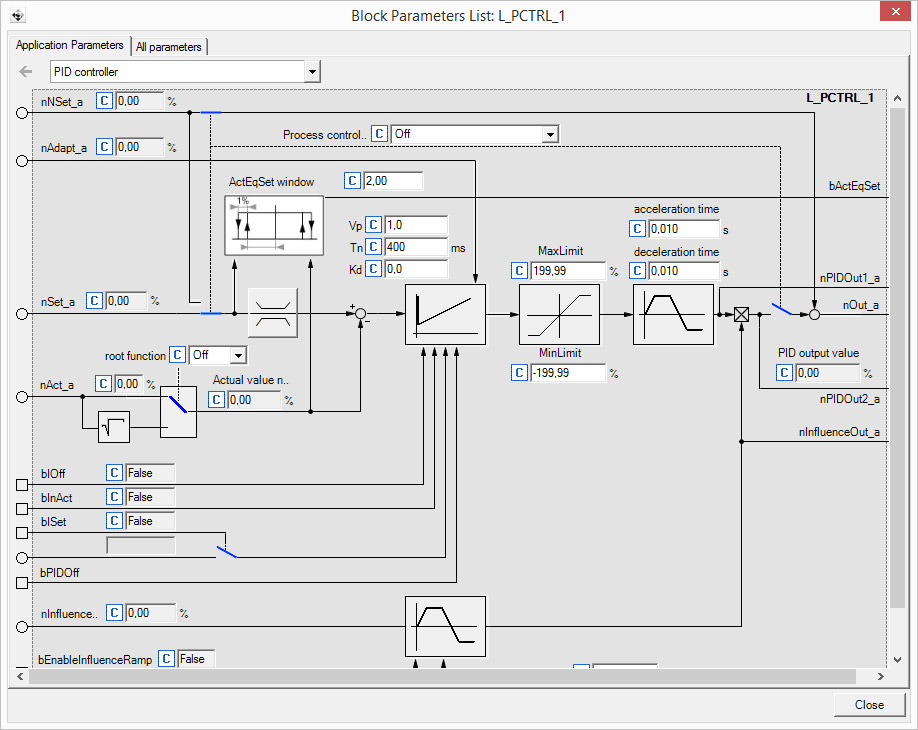Screen dimensions: 918x730
Task: Click the acceleration/deceleration ramp block icon
Action: click(673, 314)
